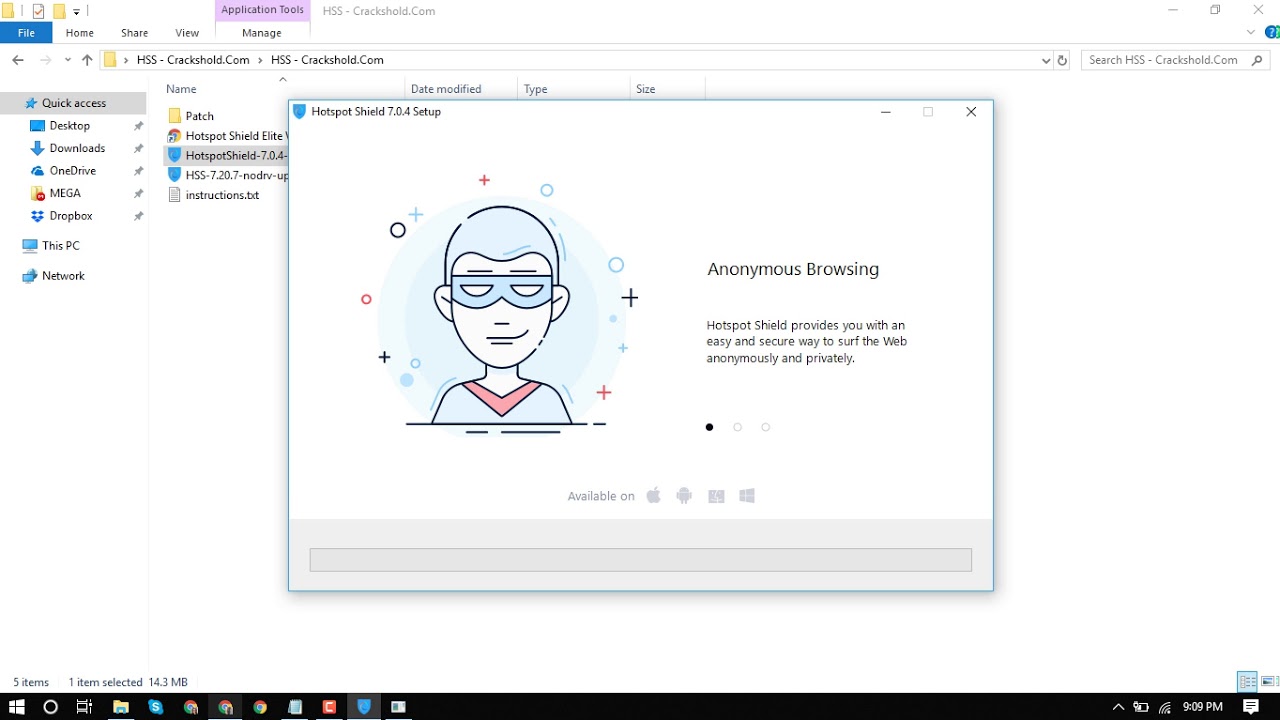Sort files by Name column header
1280x720 pixels.
click(181, 89)
